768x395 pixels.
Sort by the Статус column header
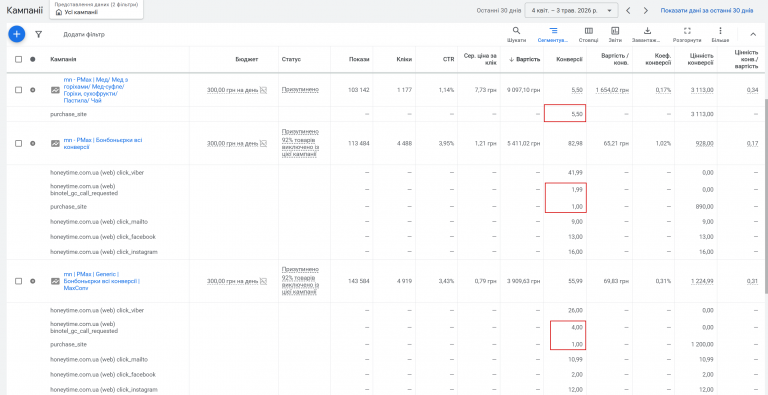[291, 59]
